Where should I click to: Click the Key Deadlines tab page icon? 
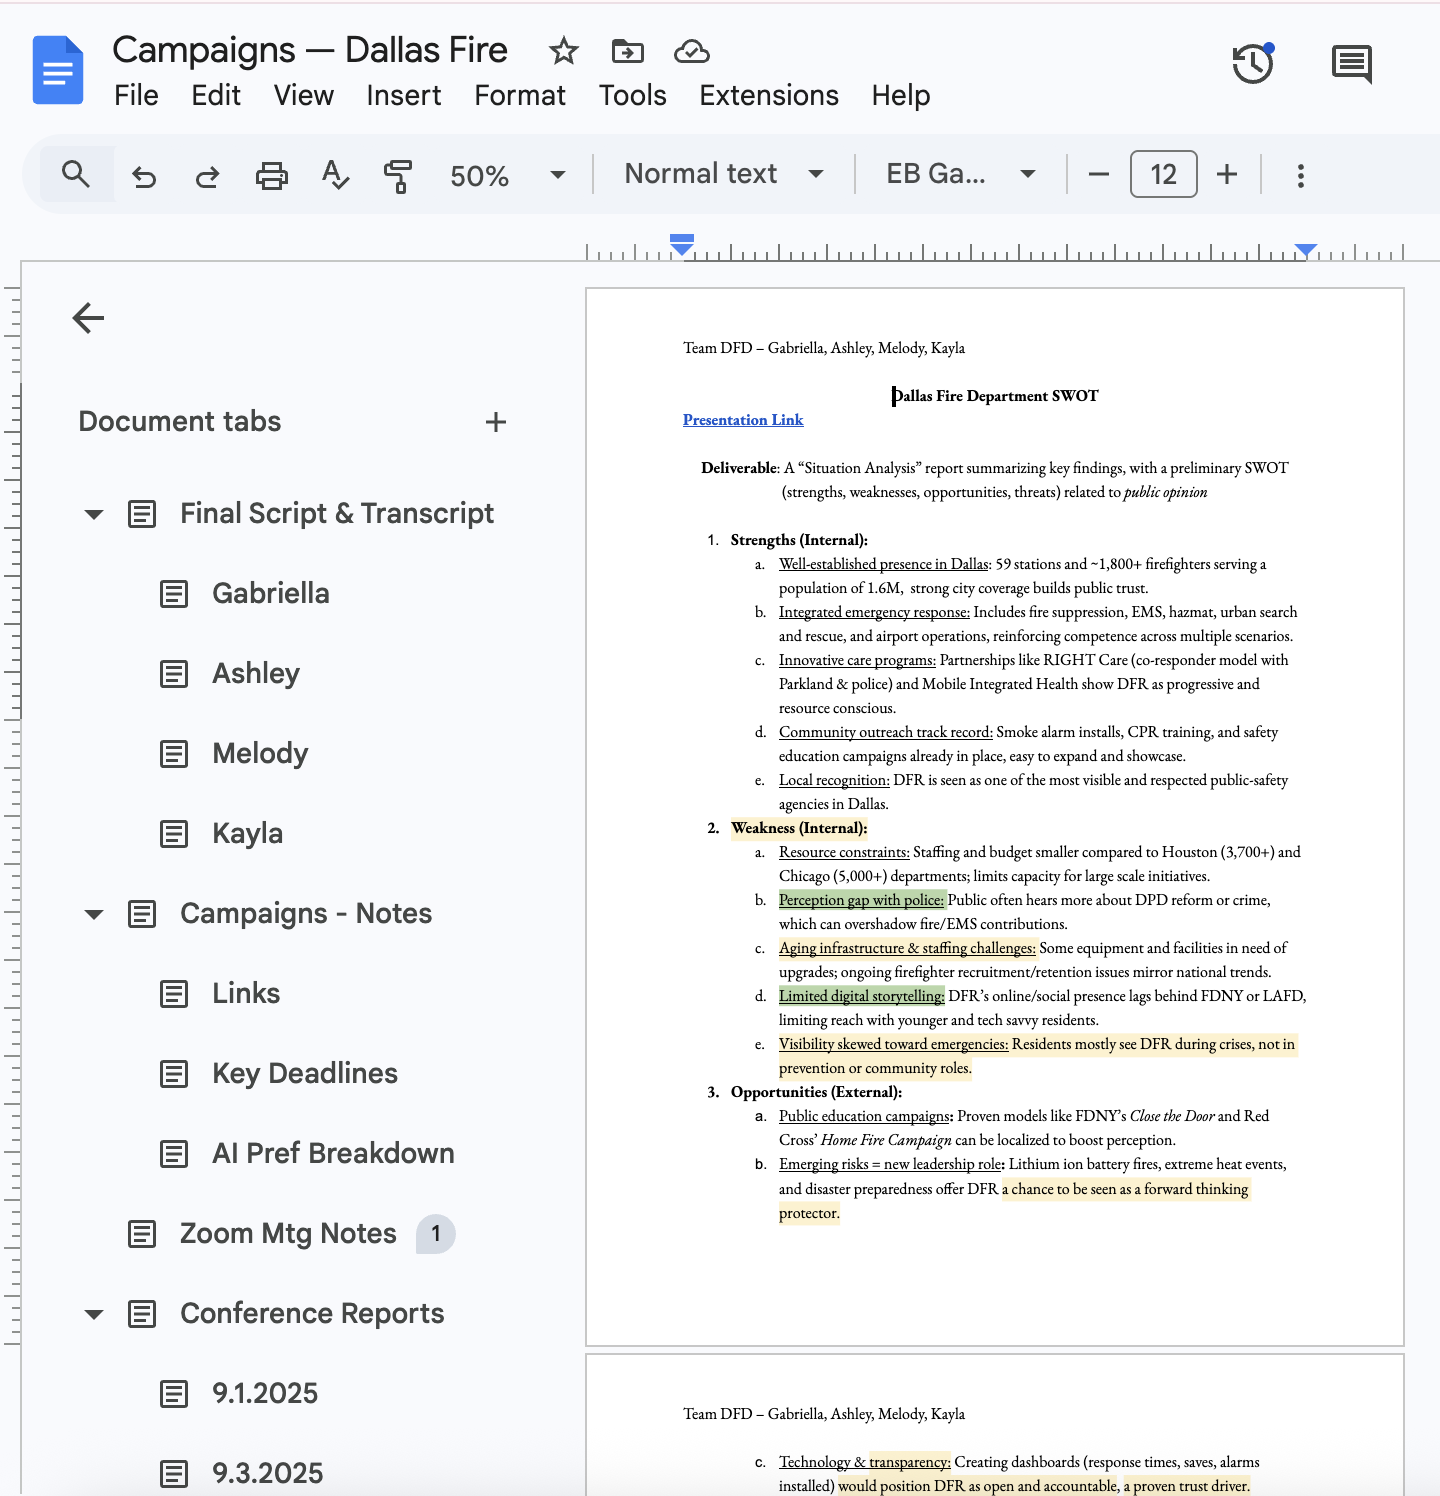click(174, 1074)
